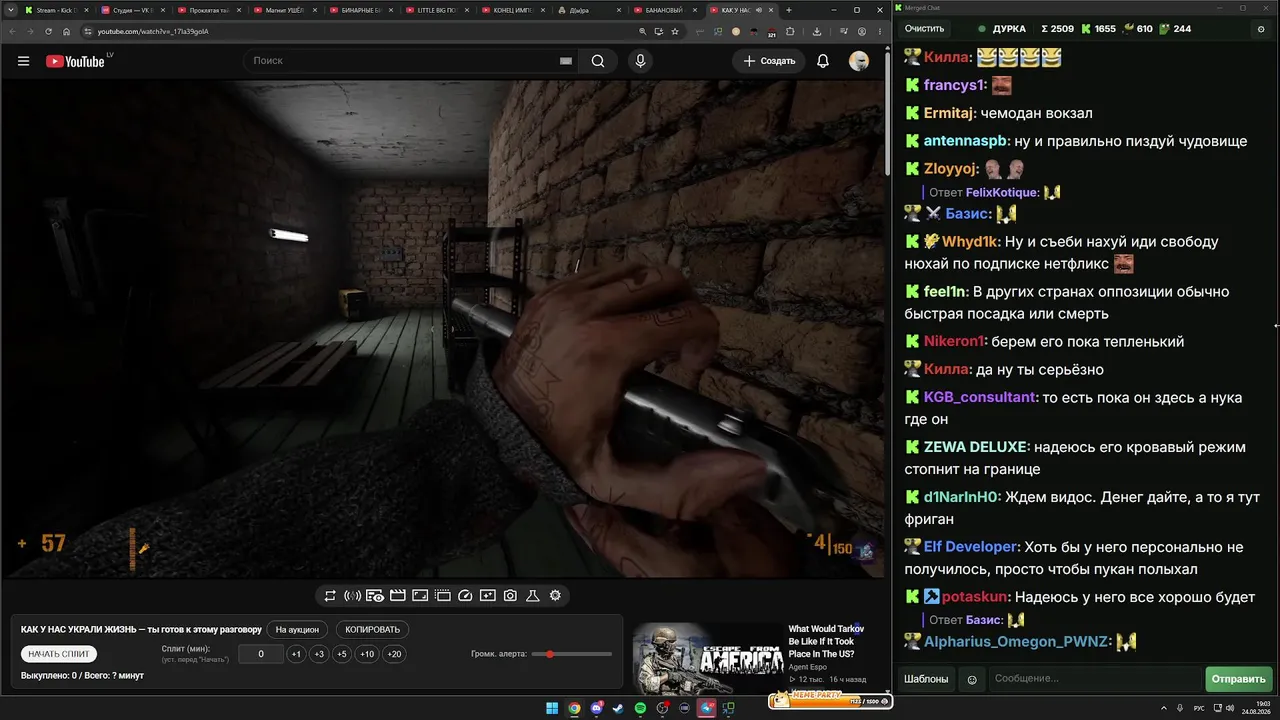Click the aspect-ratio frame icon in player toolbar

pyautogui.click(x=420, y=596)
